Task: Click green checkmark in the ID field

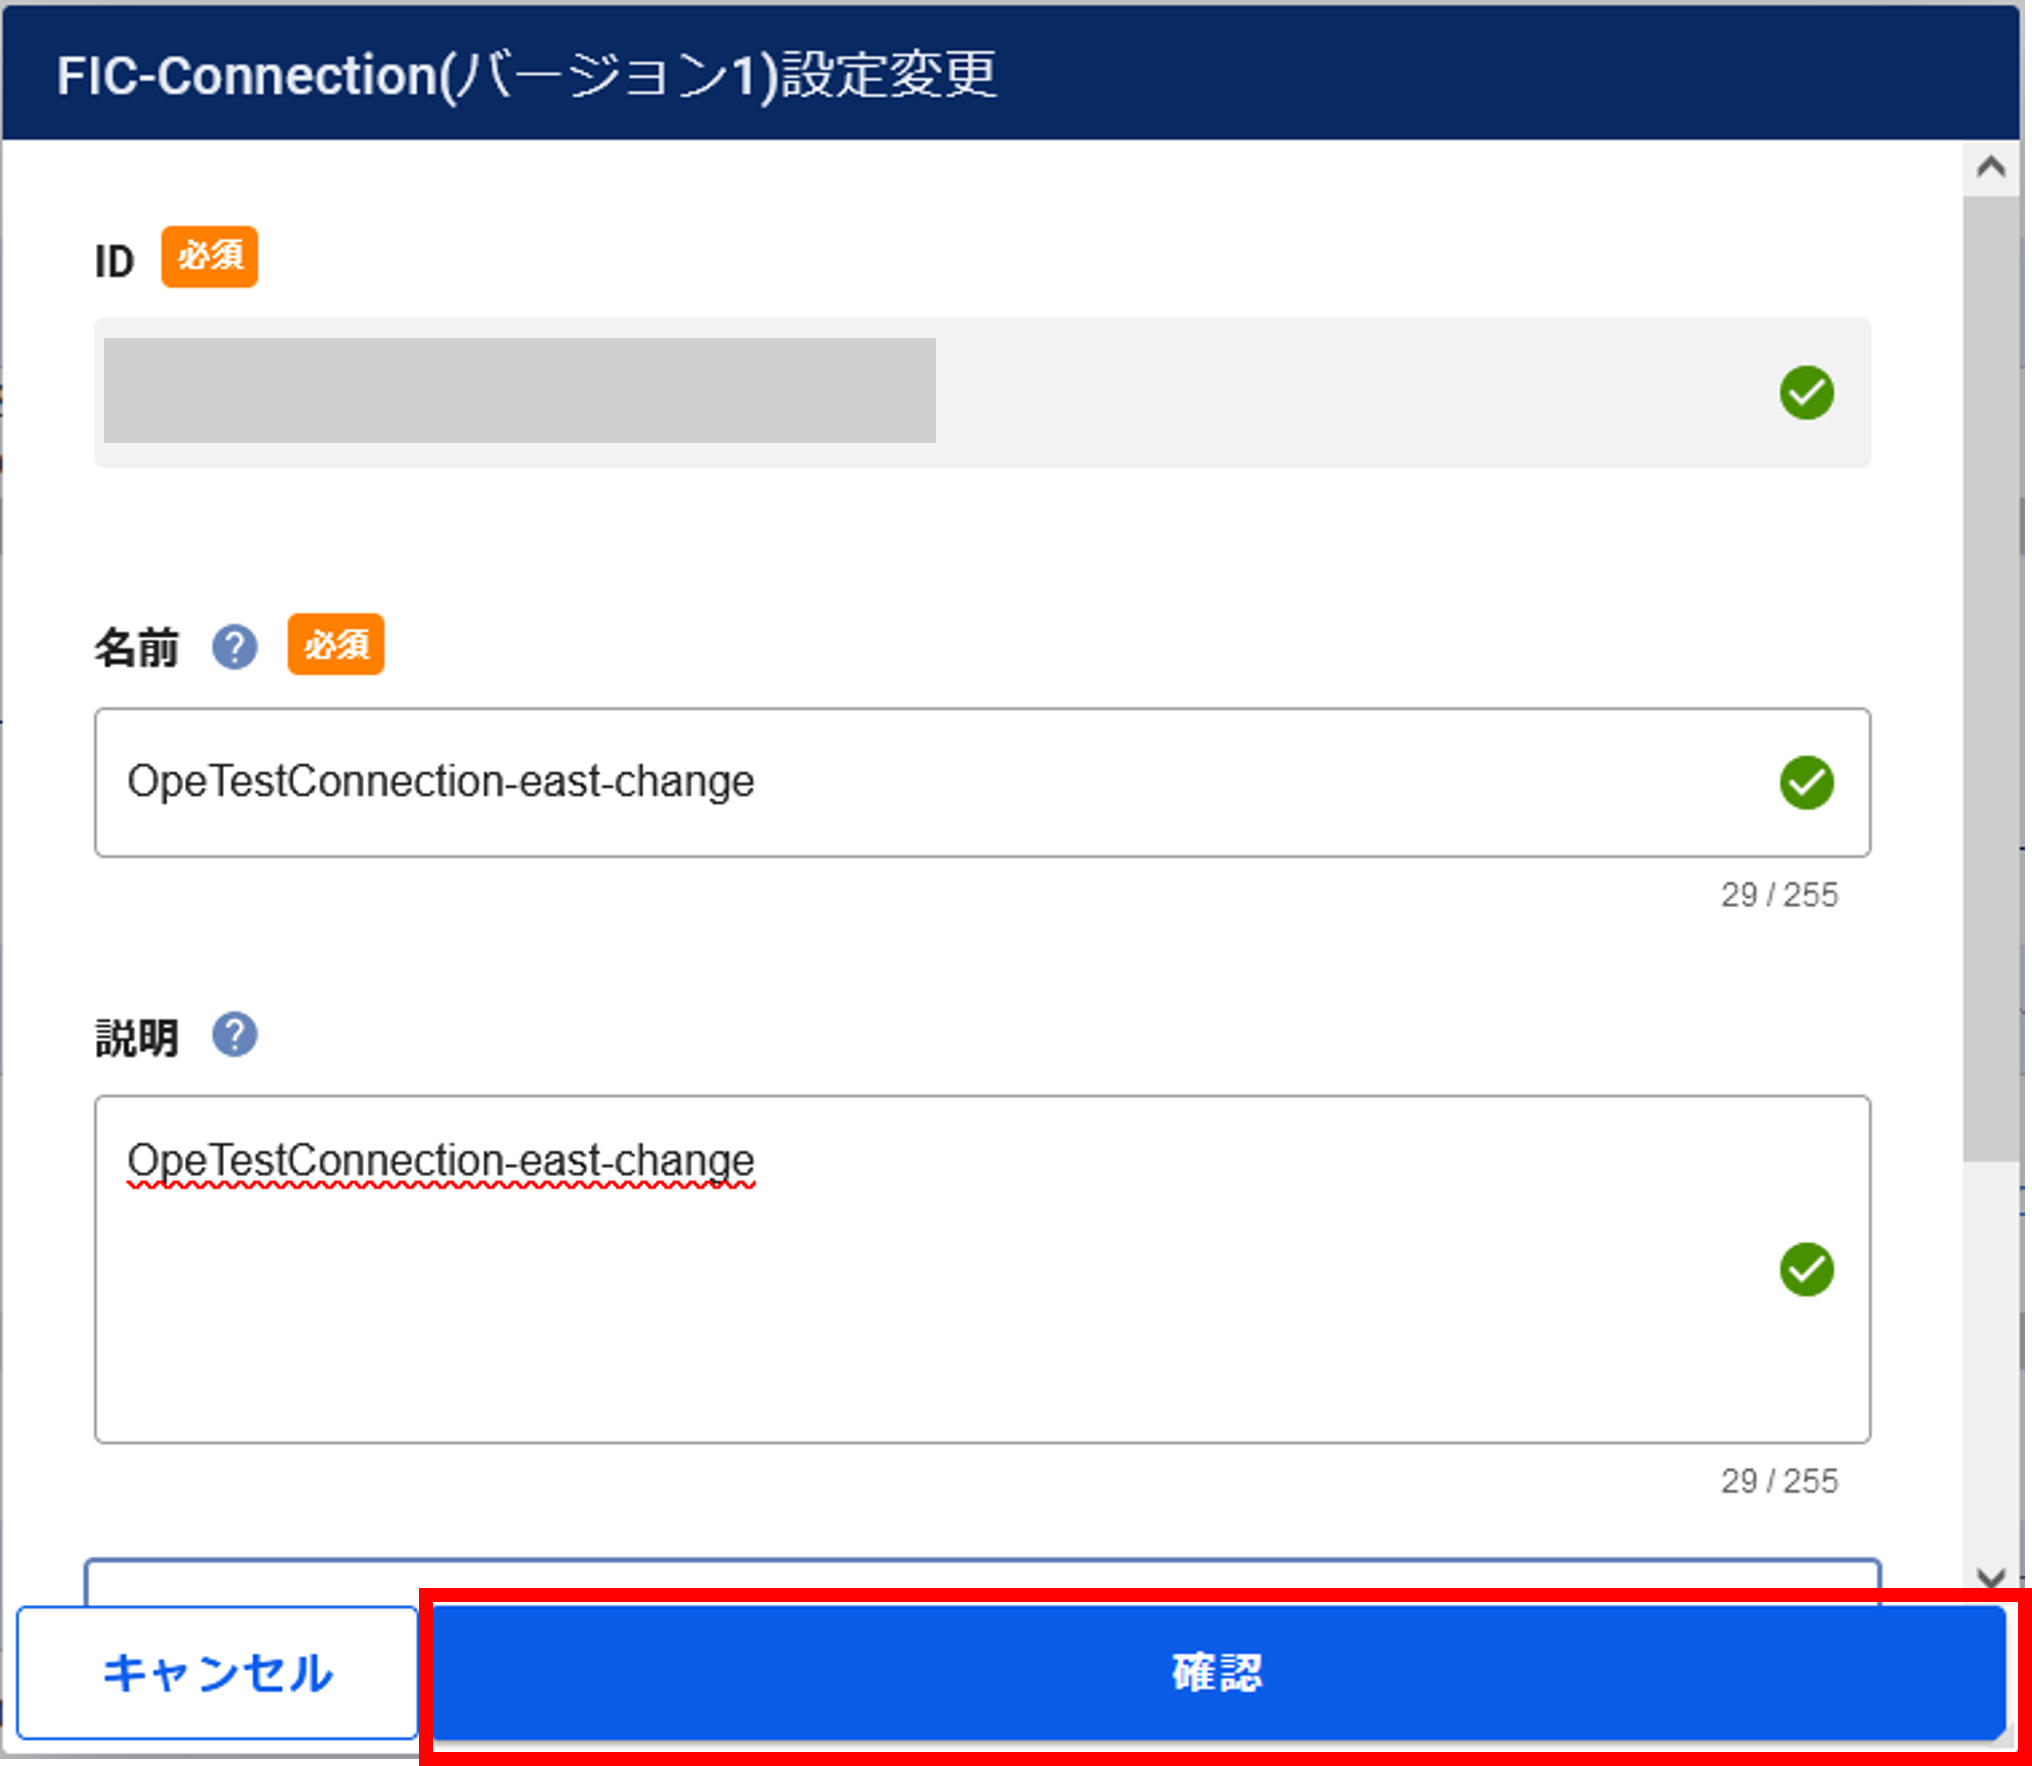Action: coord(1806,393)
